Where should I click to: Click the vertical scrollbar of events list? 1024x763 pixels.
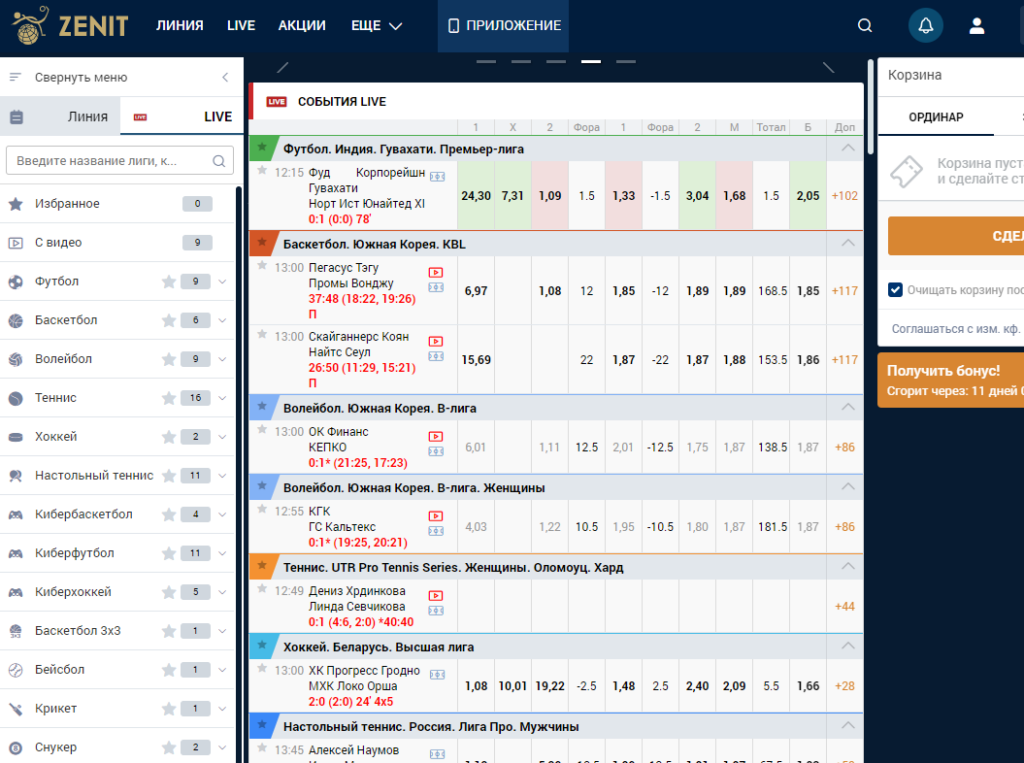tap(870, 108)
